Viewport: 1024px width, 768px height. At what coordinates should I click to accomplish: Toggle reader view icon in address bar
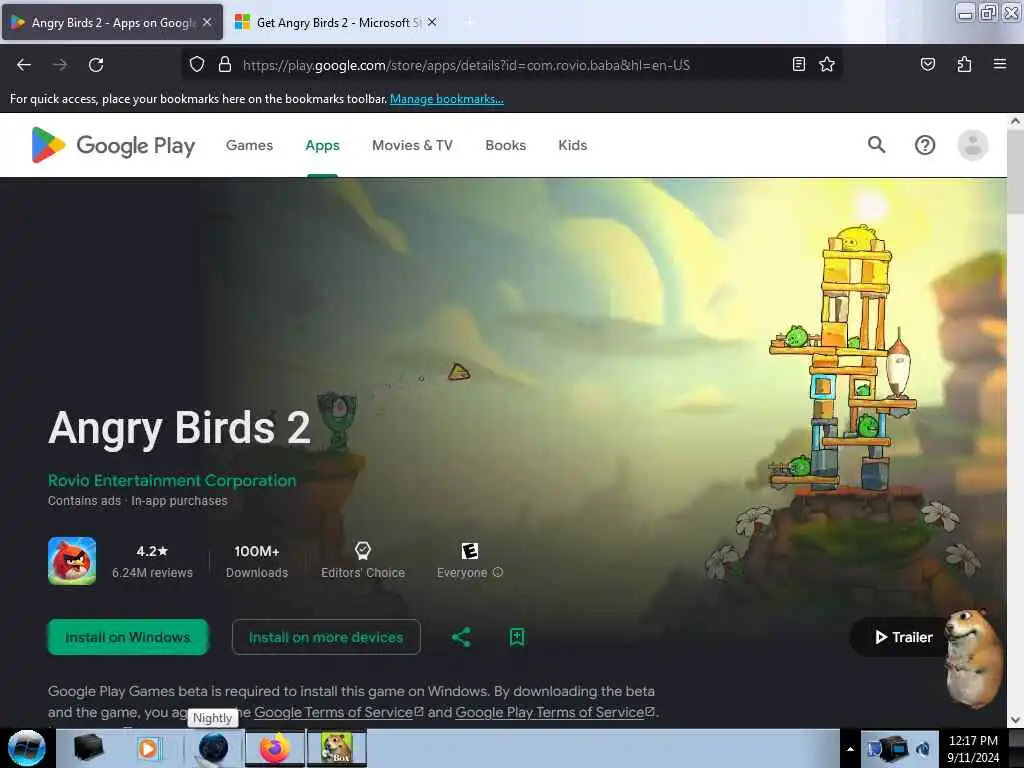click(799, 64)
